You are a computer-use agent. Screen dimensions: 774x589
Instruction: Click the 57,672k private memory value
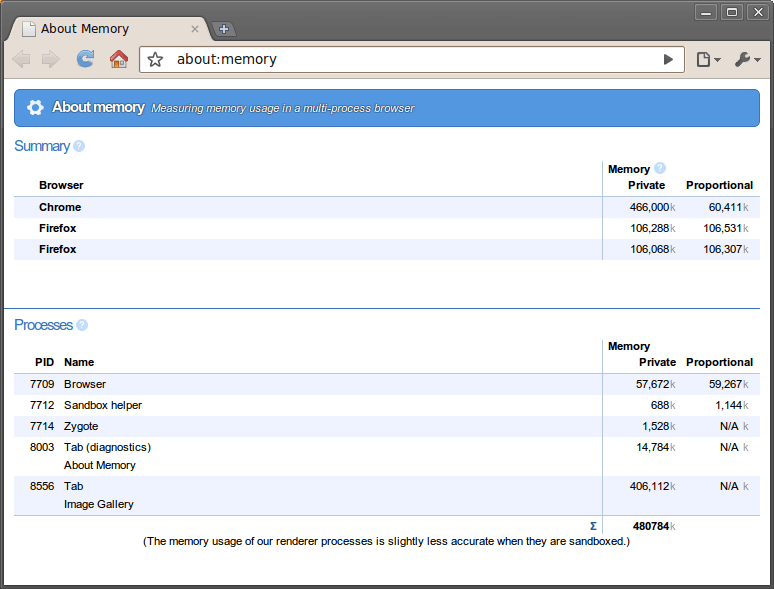pyautogui.click(x=656, y=384)
